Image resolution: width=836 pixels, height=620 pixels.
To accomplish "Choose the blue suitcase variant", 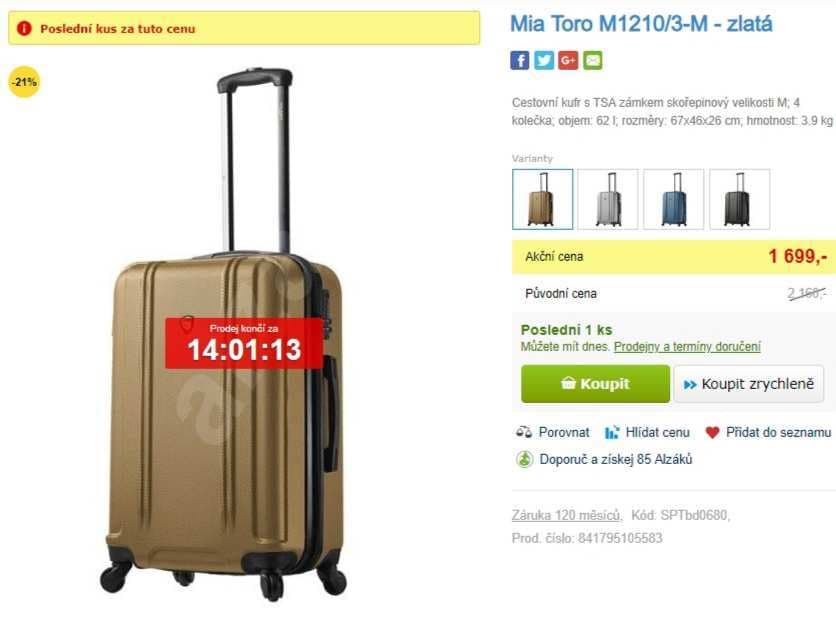I will 674,199.
